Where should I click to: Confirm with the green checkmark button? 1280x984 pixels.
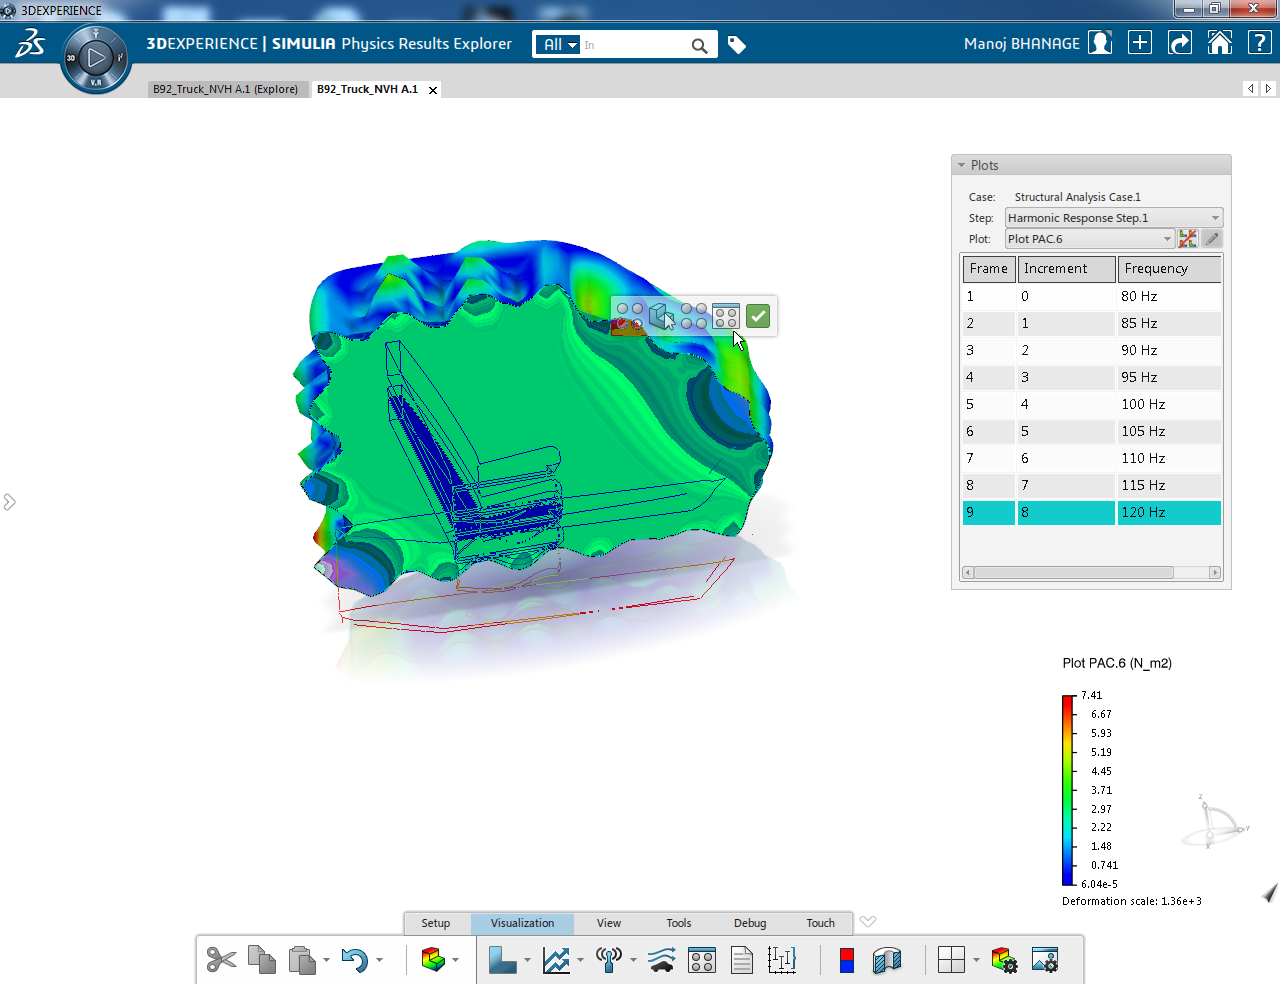(758, 316)
